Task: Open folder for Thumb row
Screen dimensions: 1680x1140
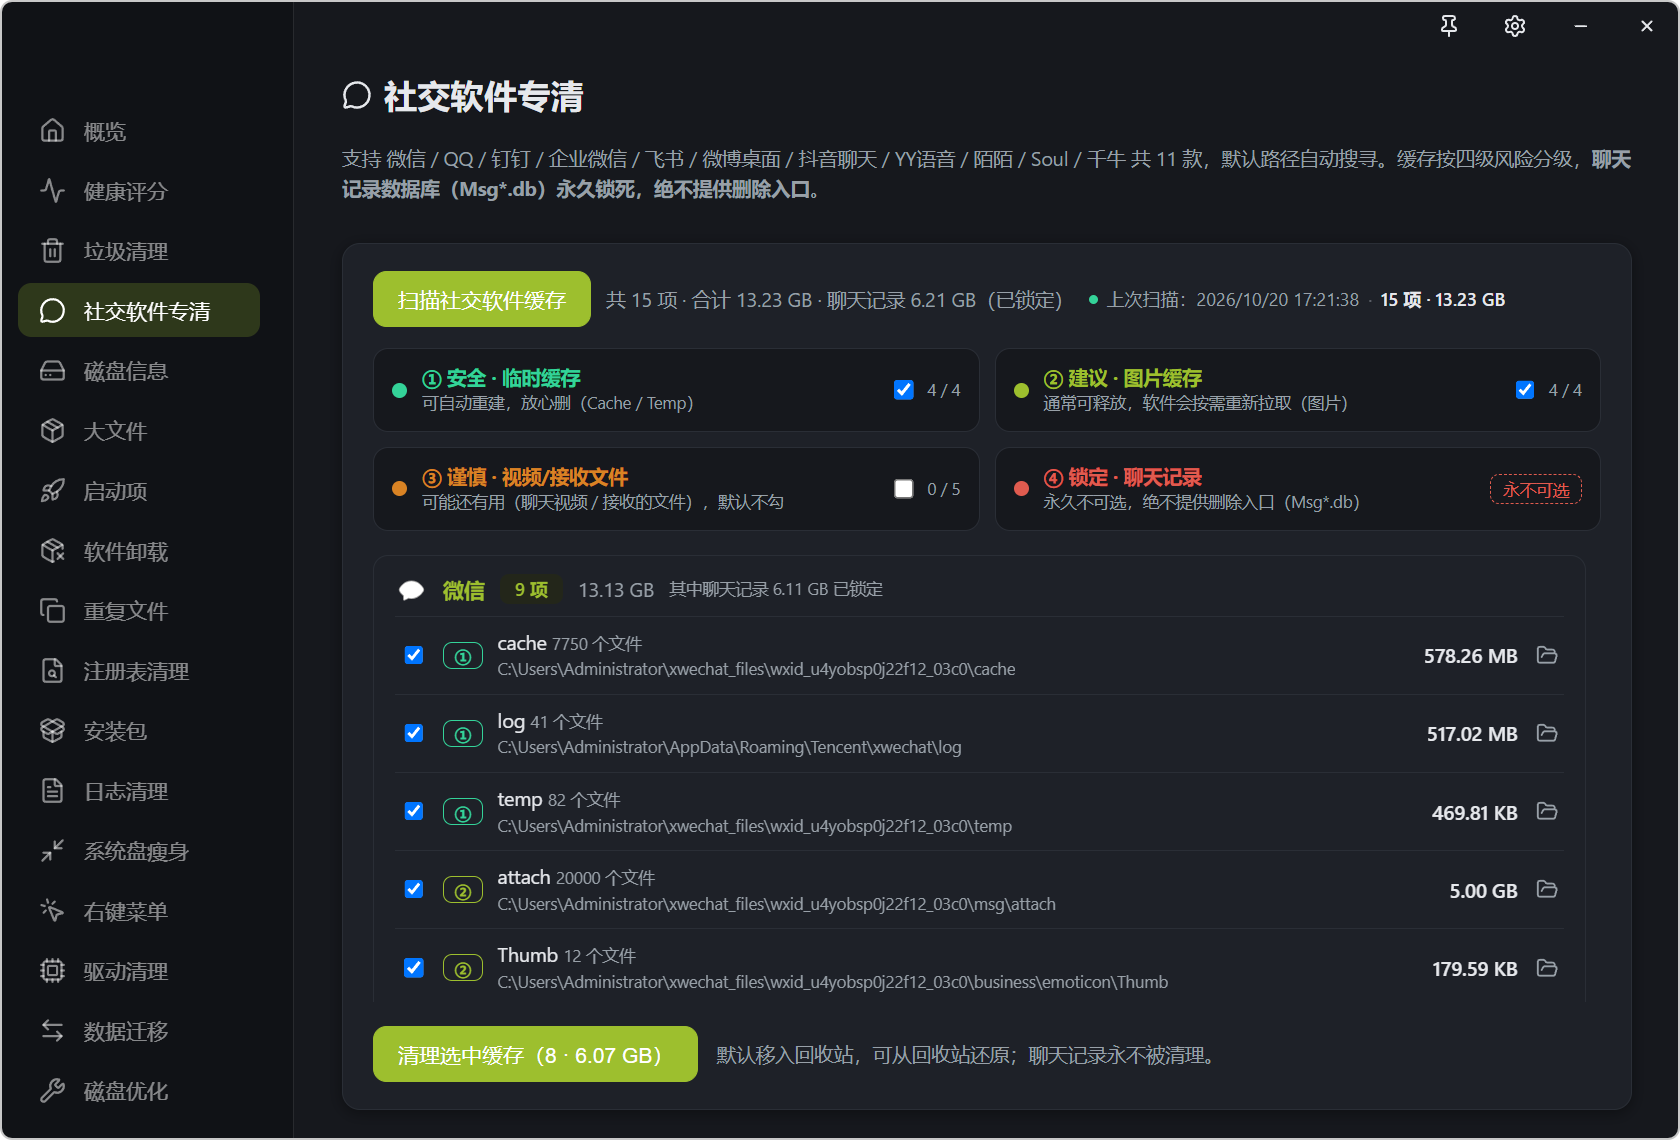Action: coord(1547,968)
